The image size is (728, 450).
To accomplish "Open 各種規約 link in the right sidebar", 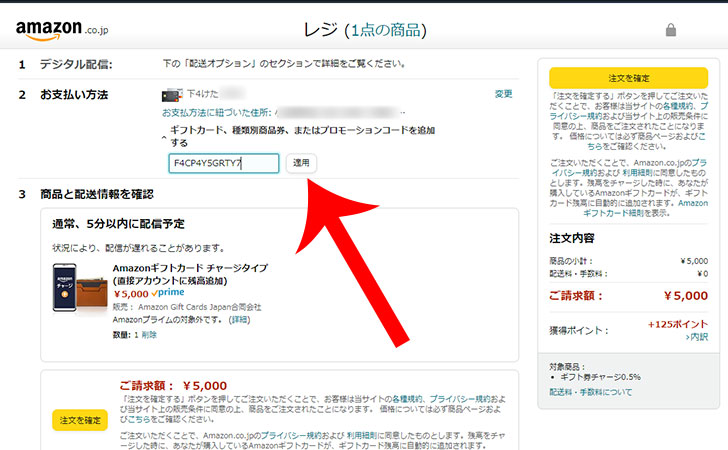I will [680, 106].
